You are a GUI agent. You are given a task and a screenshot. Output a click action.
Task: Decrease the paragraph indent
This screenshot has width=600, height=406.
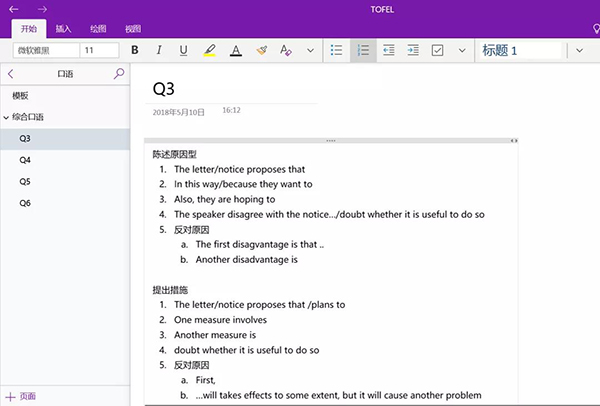[x=388, y=50]
